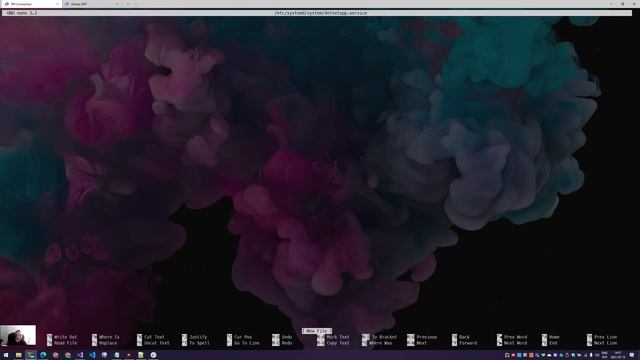Click the Read File shortcut label
This screenshot has height=360, width=640.
coord(65,343)
